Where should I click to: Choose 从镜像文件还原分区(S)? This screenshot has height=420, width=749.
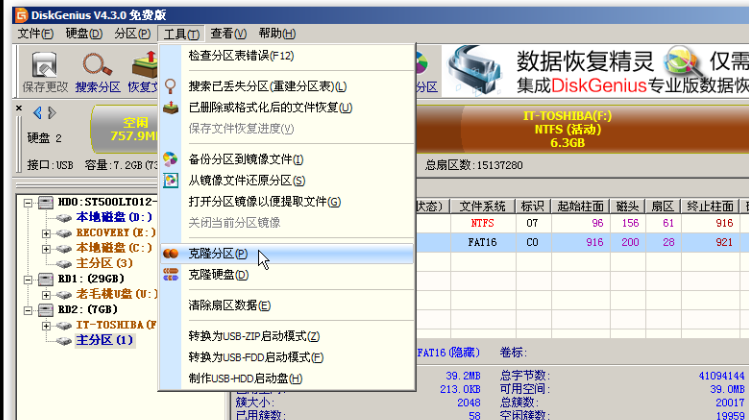point(287,180)
